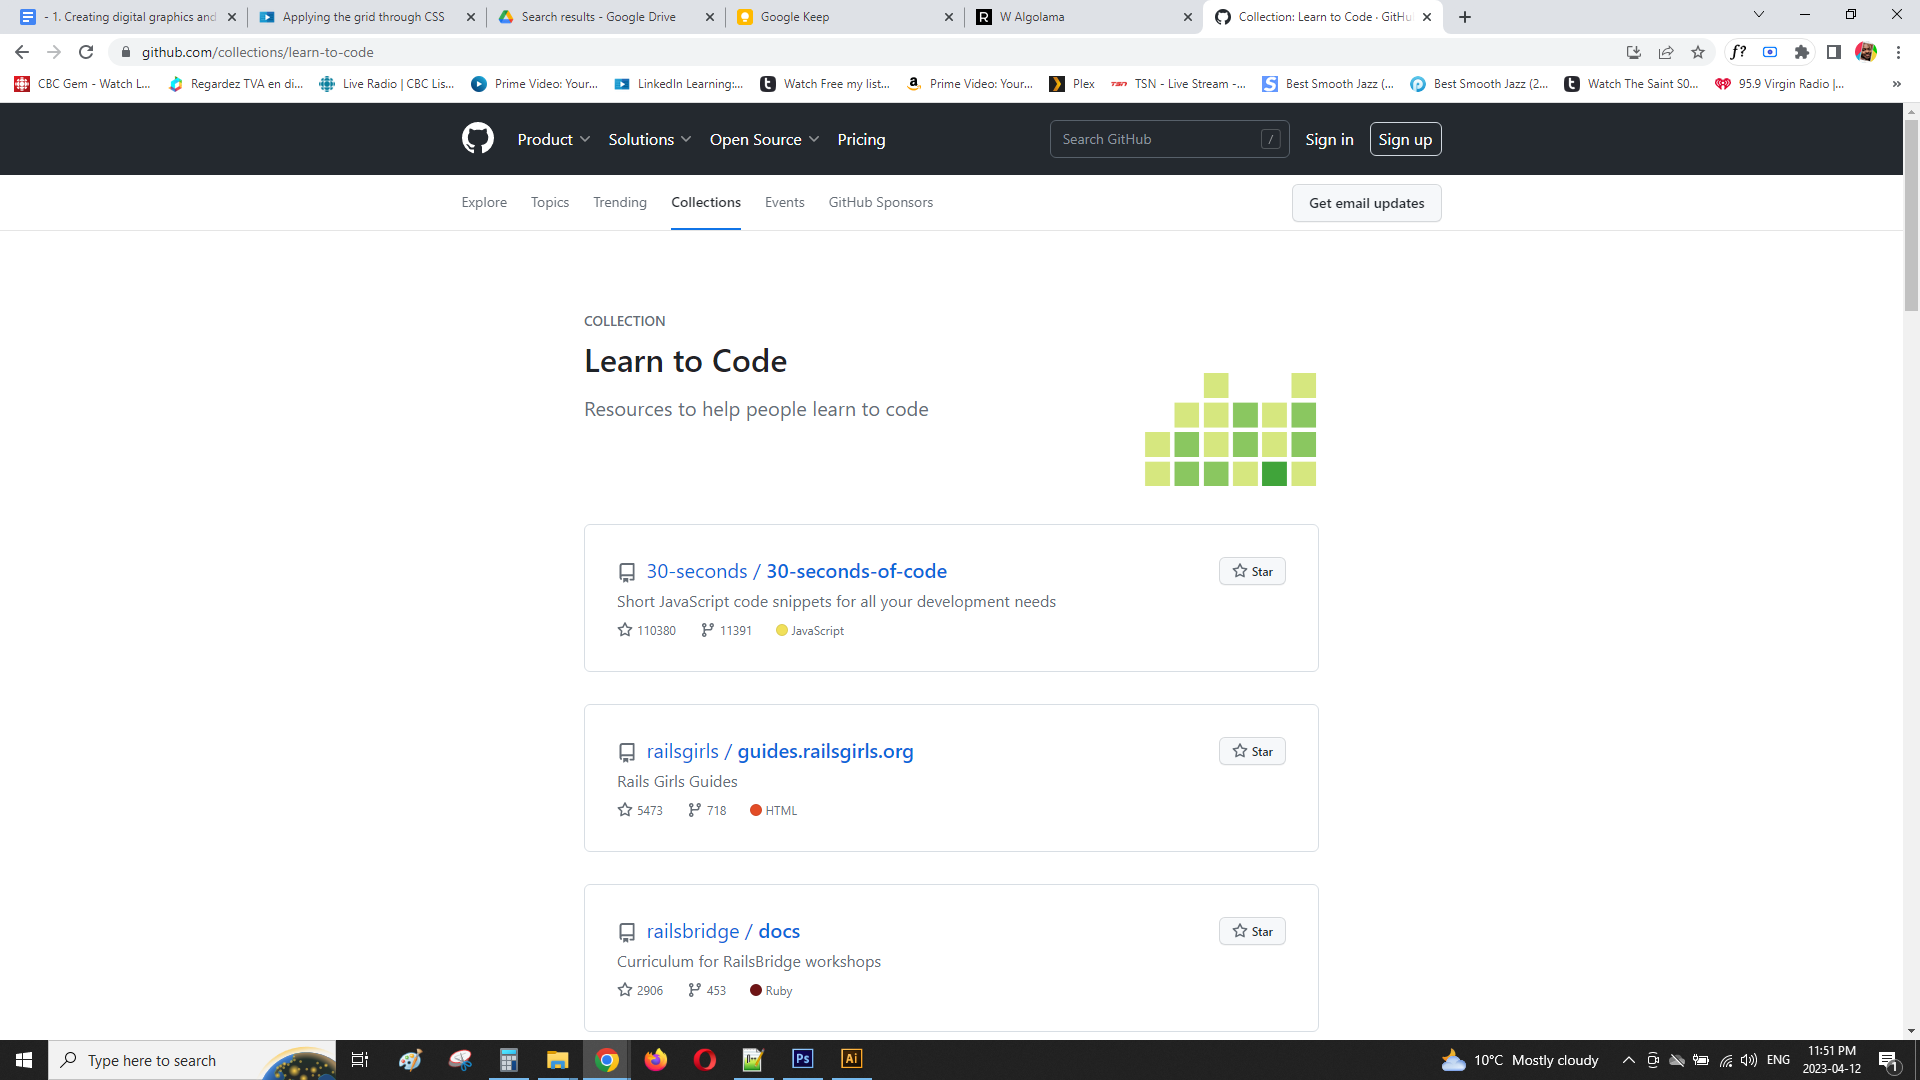The image size is (1920, 1080).
Task: Switch to the Trending tab
Action: 619,202
